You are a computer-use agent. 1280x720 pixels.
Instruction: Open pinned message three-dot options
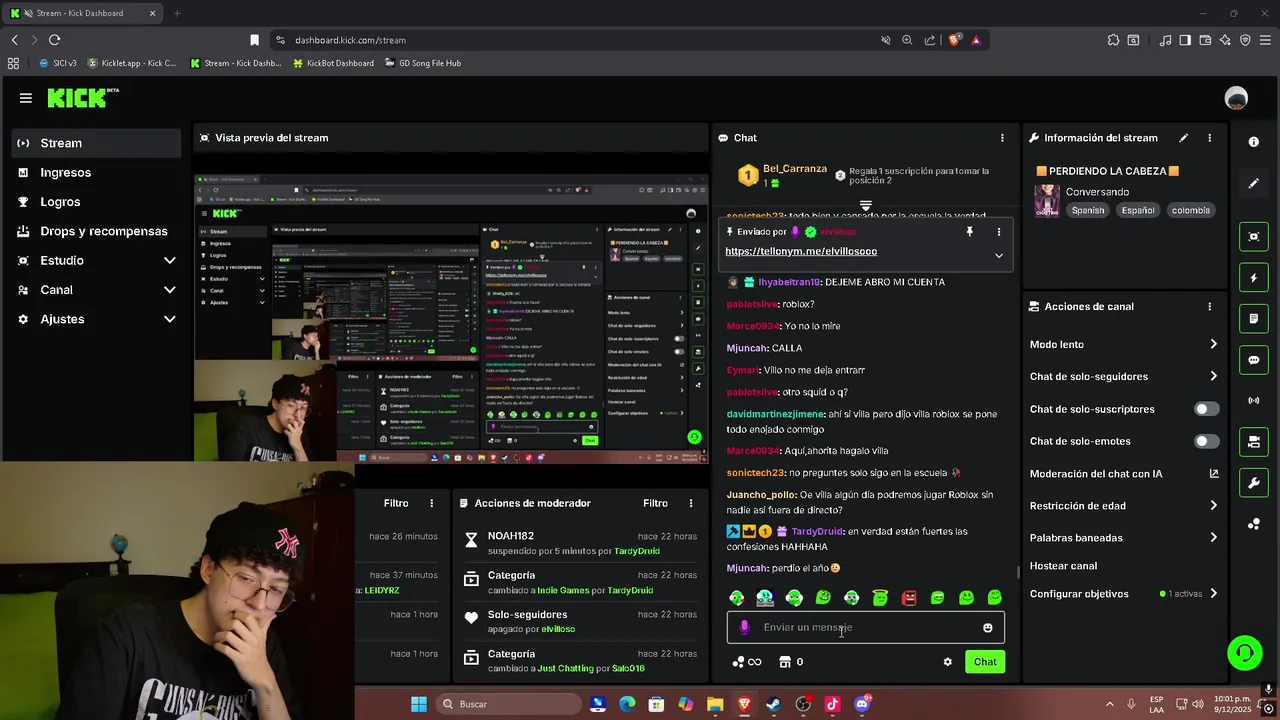tap(998, 231)
